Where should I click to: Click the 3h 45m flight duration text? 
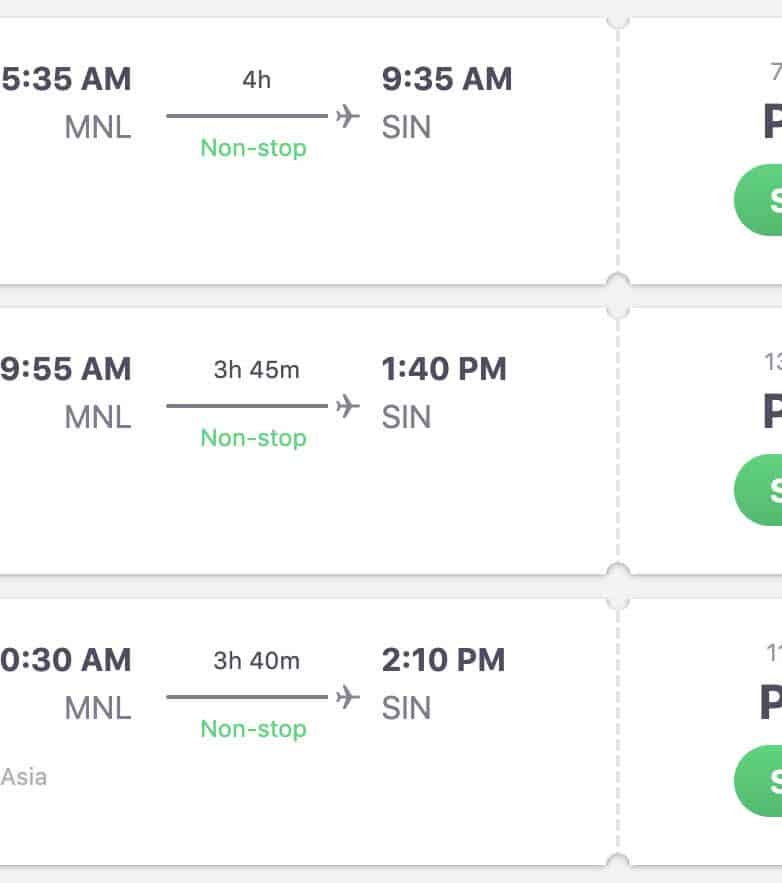coord(256,370)
